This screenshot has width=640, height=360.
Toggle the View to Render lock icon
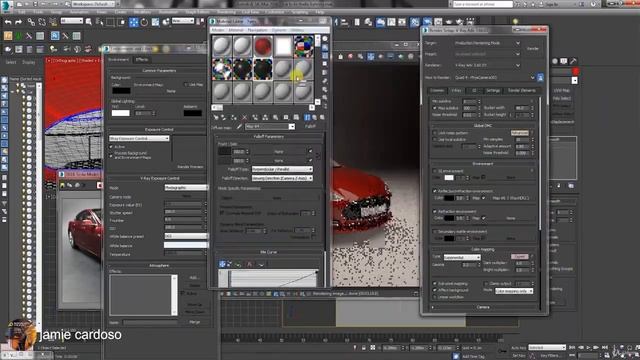(x=540, y=77)
